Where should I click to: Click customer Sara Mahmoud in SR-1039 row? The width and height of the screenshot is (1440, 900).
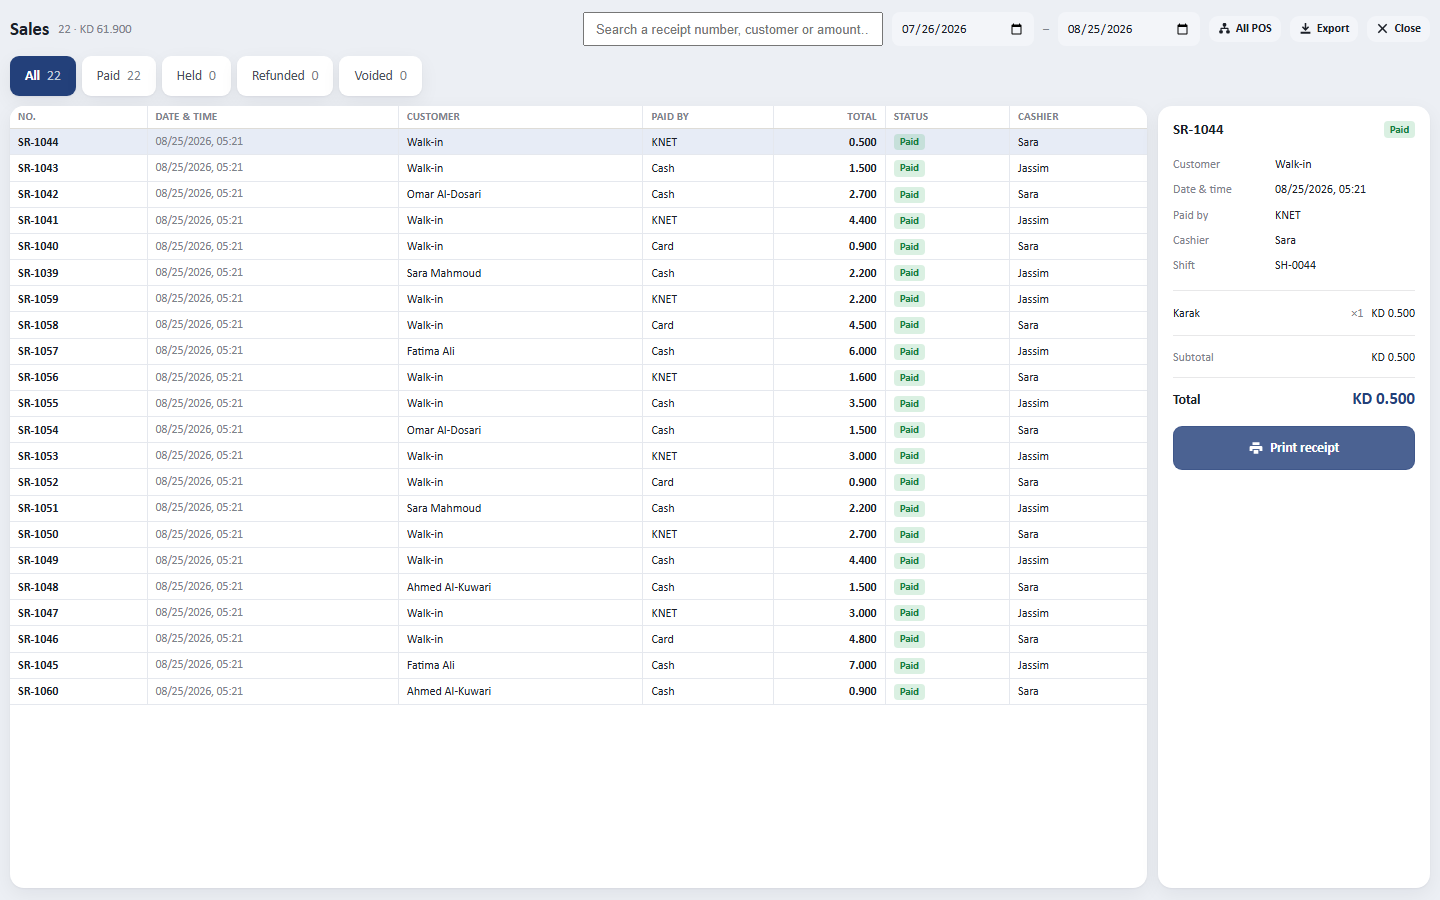click(x=444, y=273)
